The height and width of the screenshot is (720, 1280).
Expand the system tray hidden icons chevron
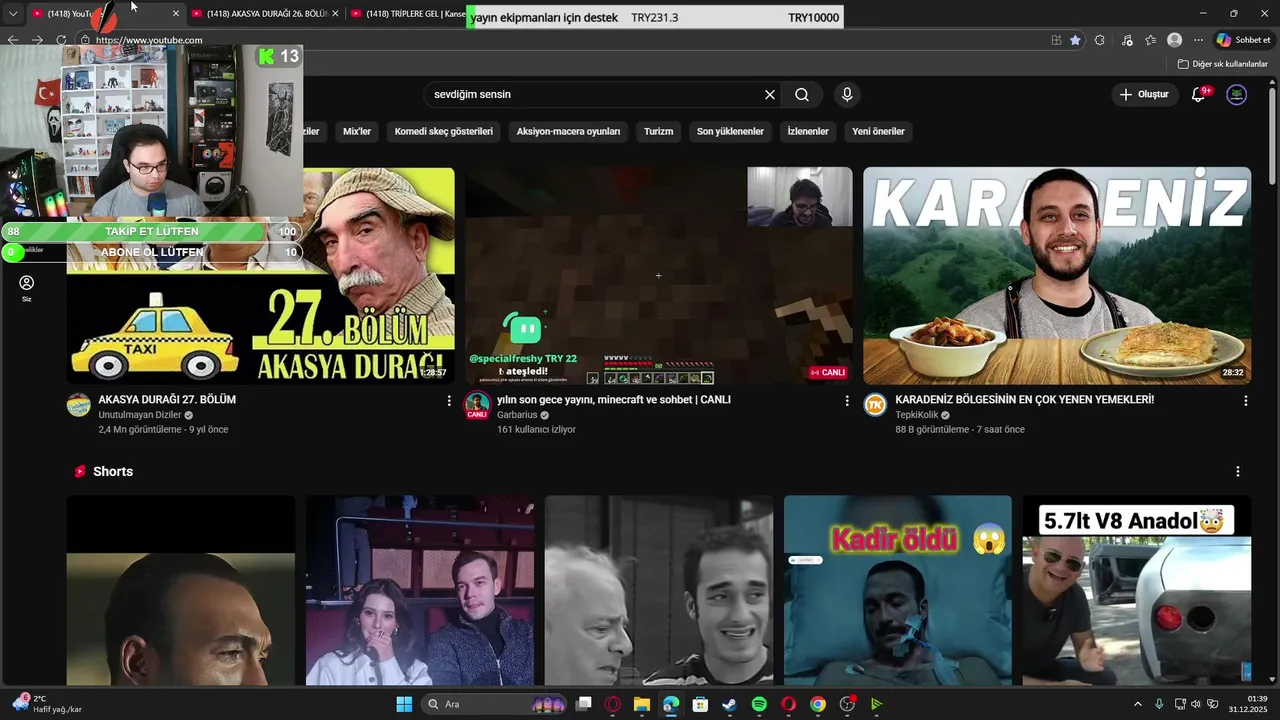pyautogui.click(x=1138, y=704)
